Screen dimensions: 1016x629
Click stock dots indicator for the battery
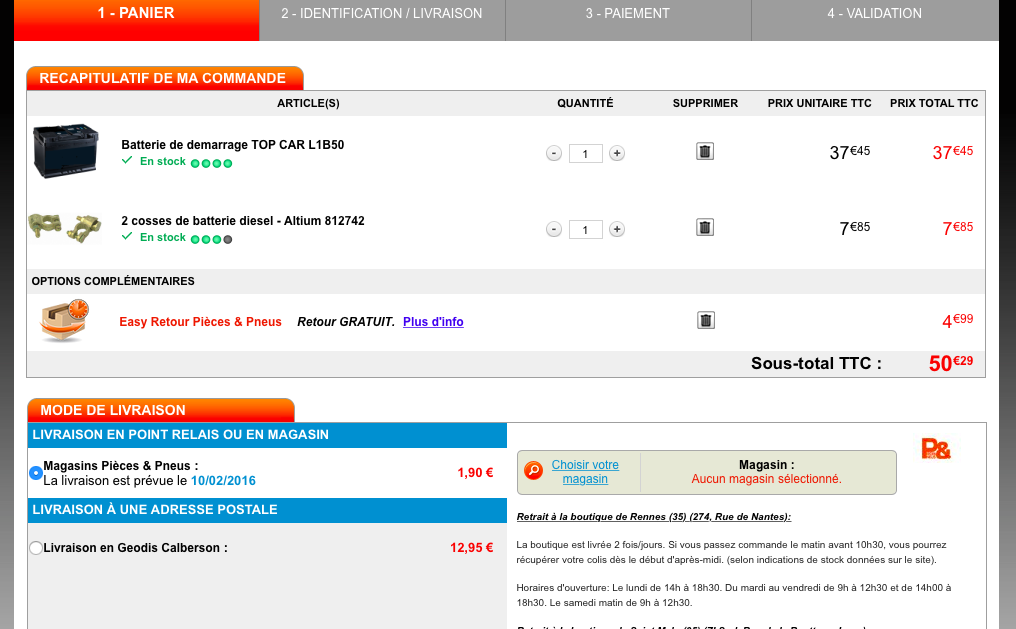tap(211, 163)
